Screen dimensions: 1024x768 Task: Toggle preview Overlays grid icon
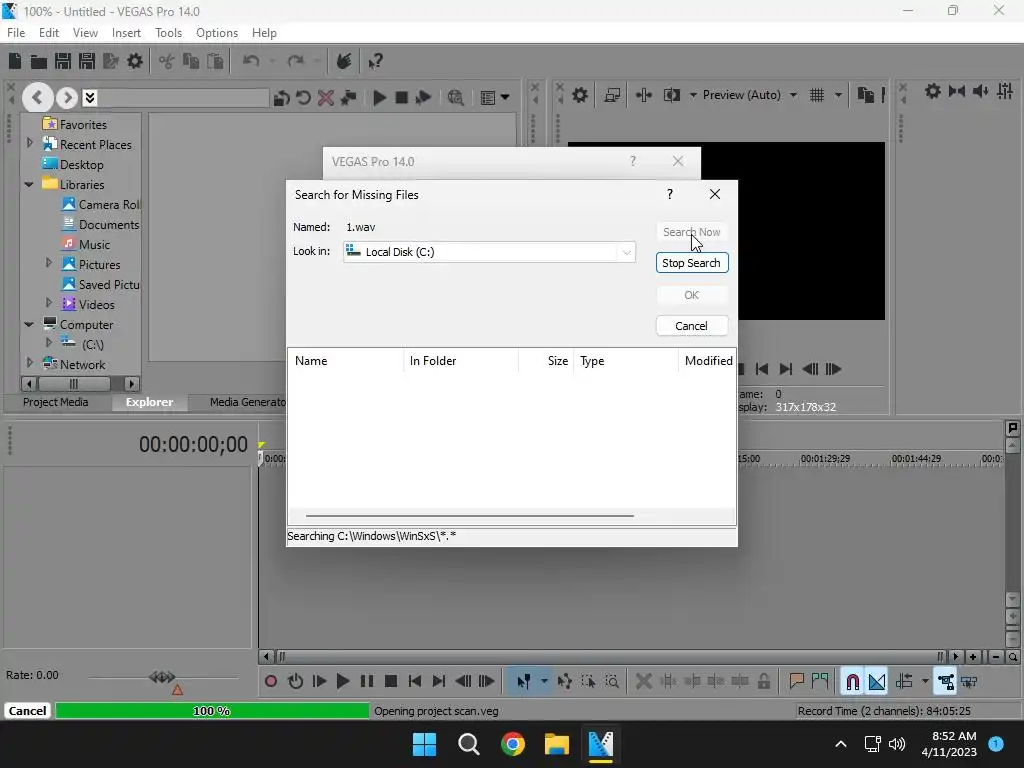(817, 95)
